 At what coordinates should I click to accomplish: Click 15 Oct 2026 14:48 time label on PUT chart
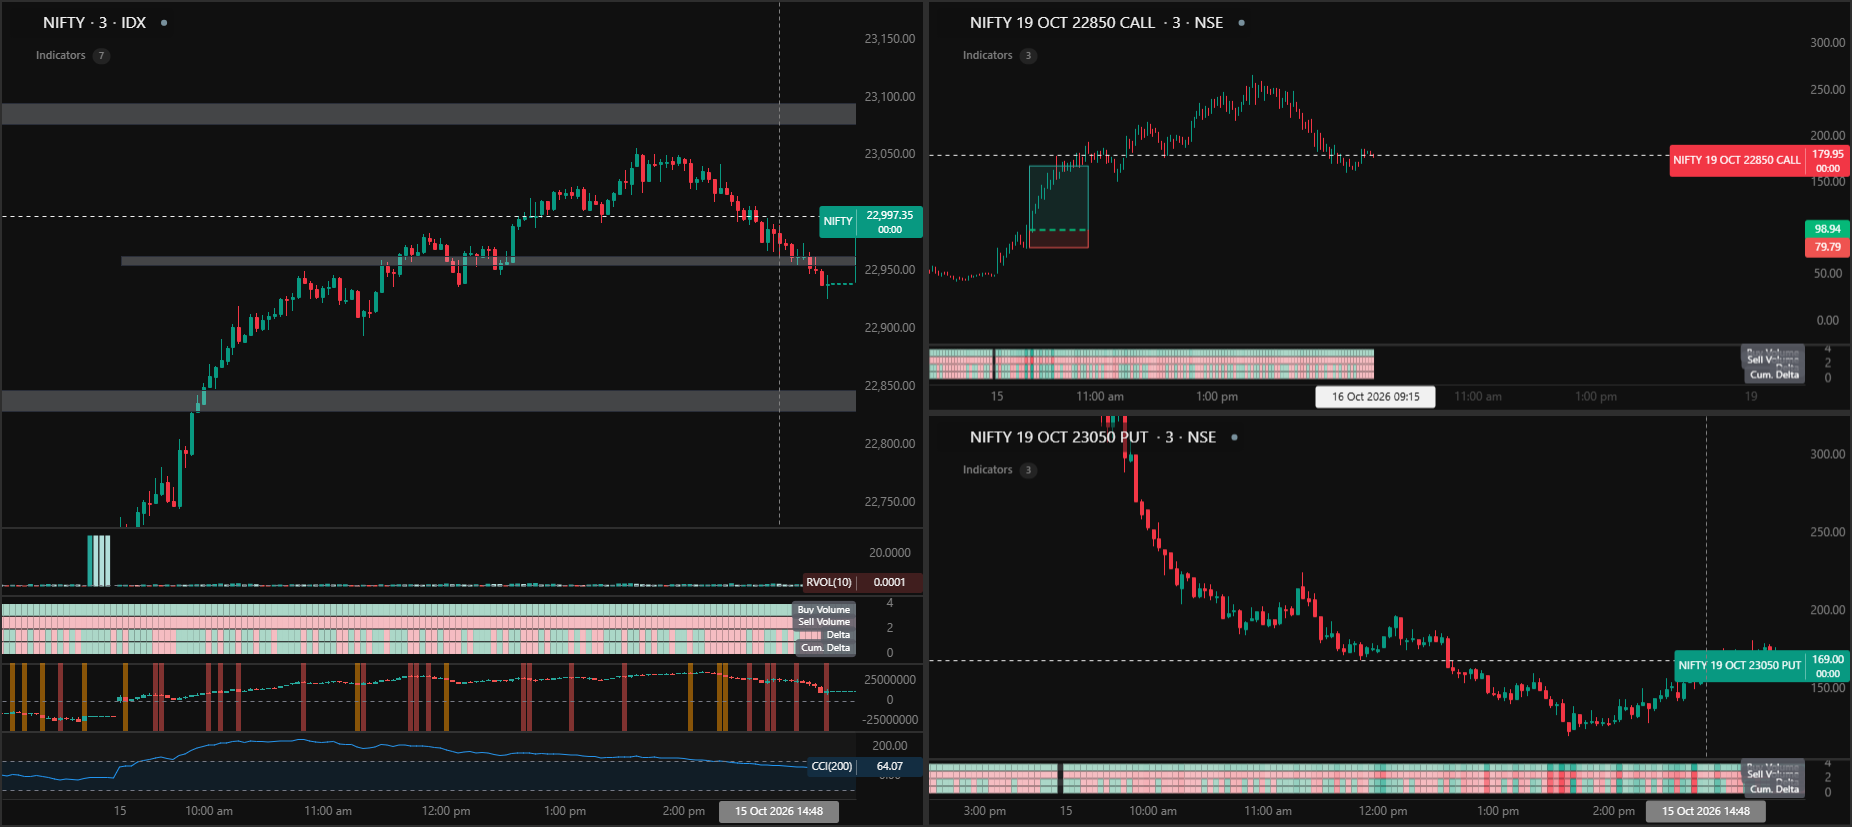pos(1706,811)
